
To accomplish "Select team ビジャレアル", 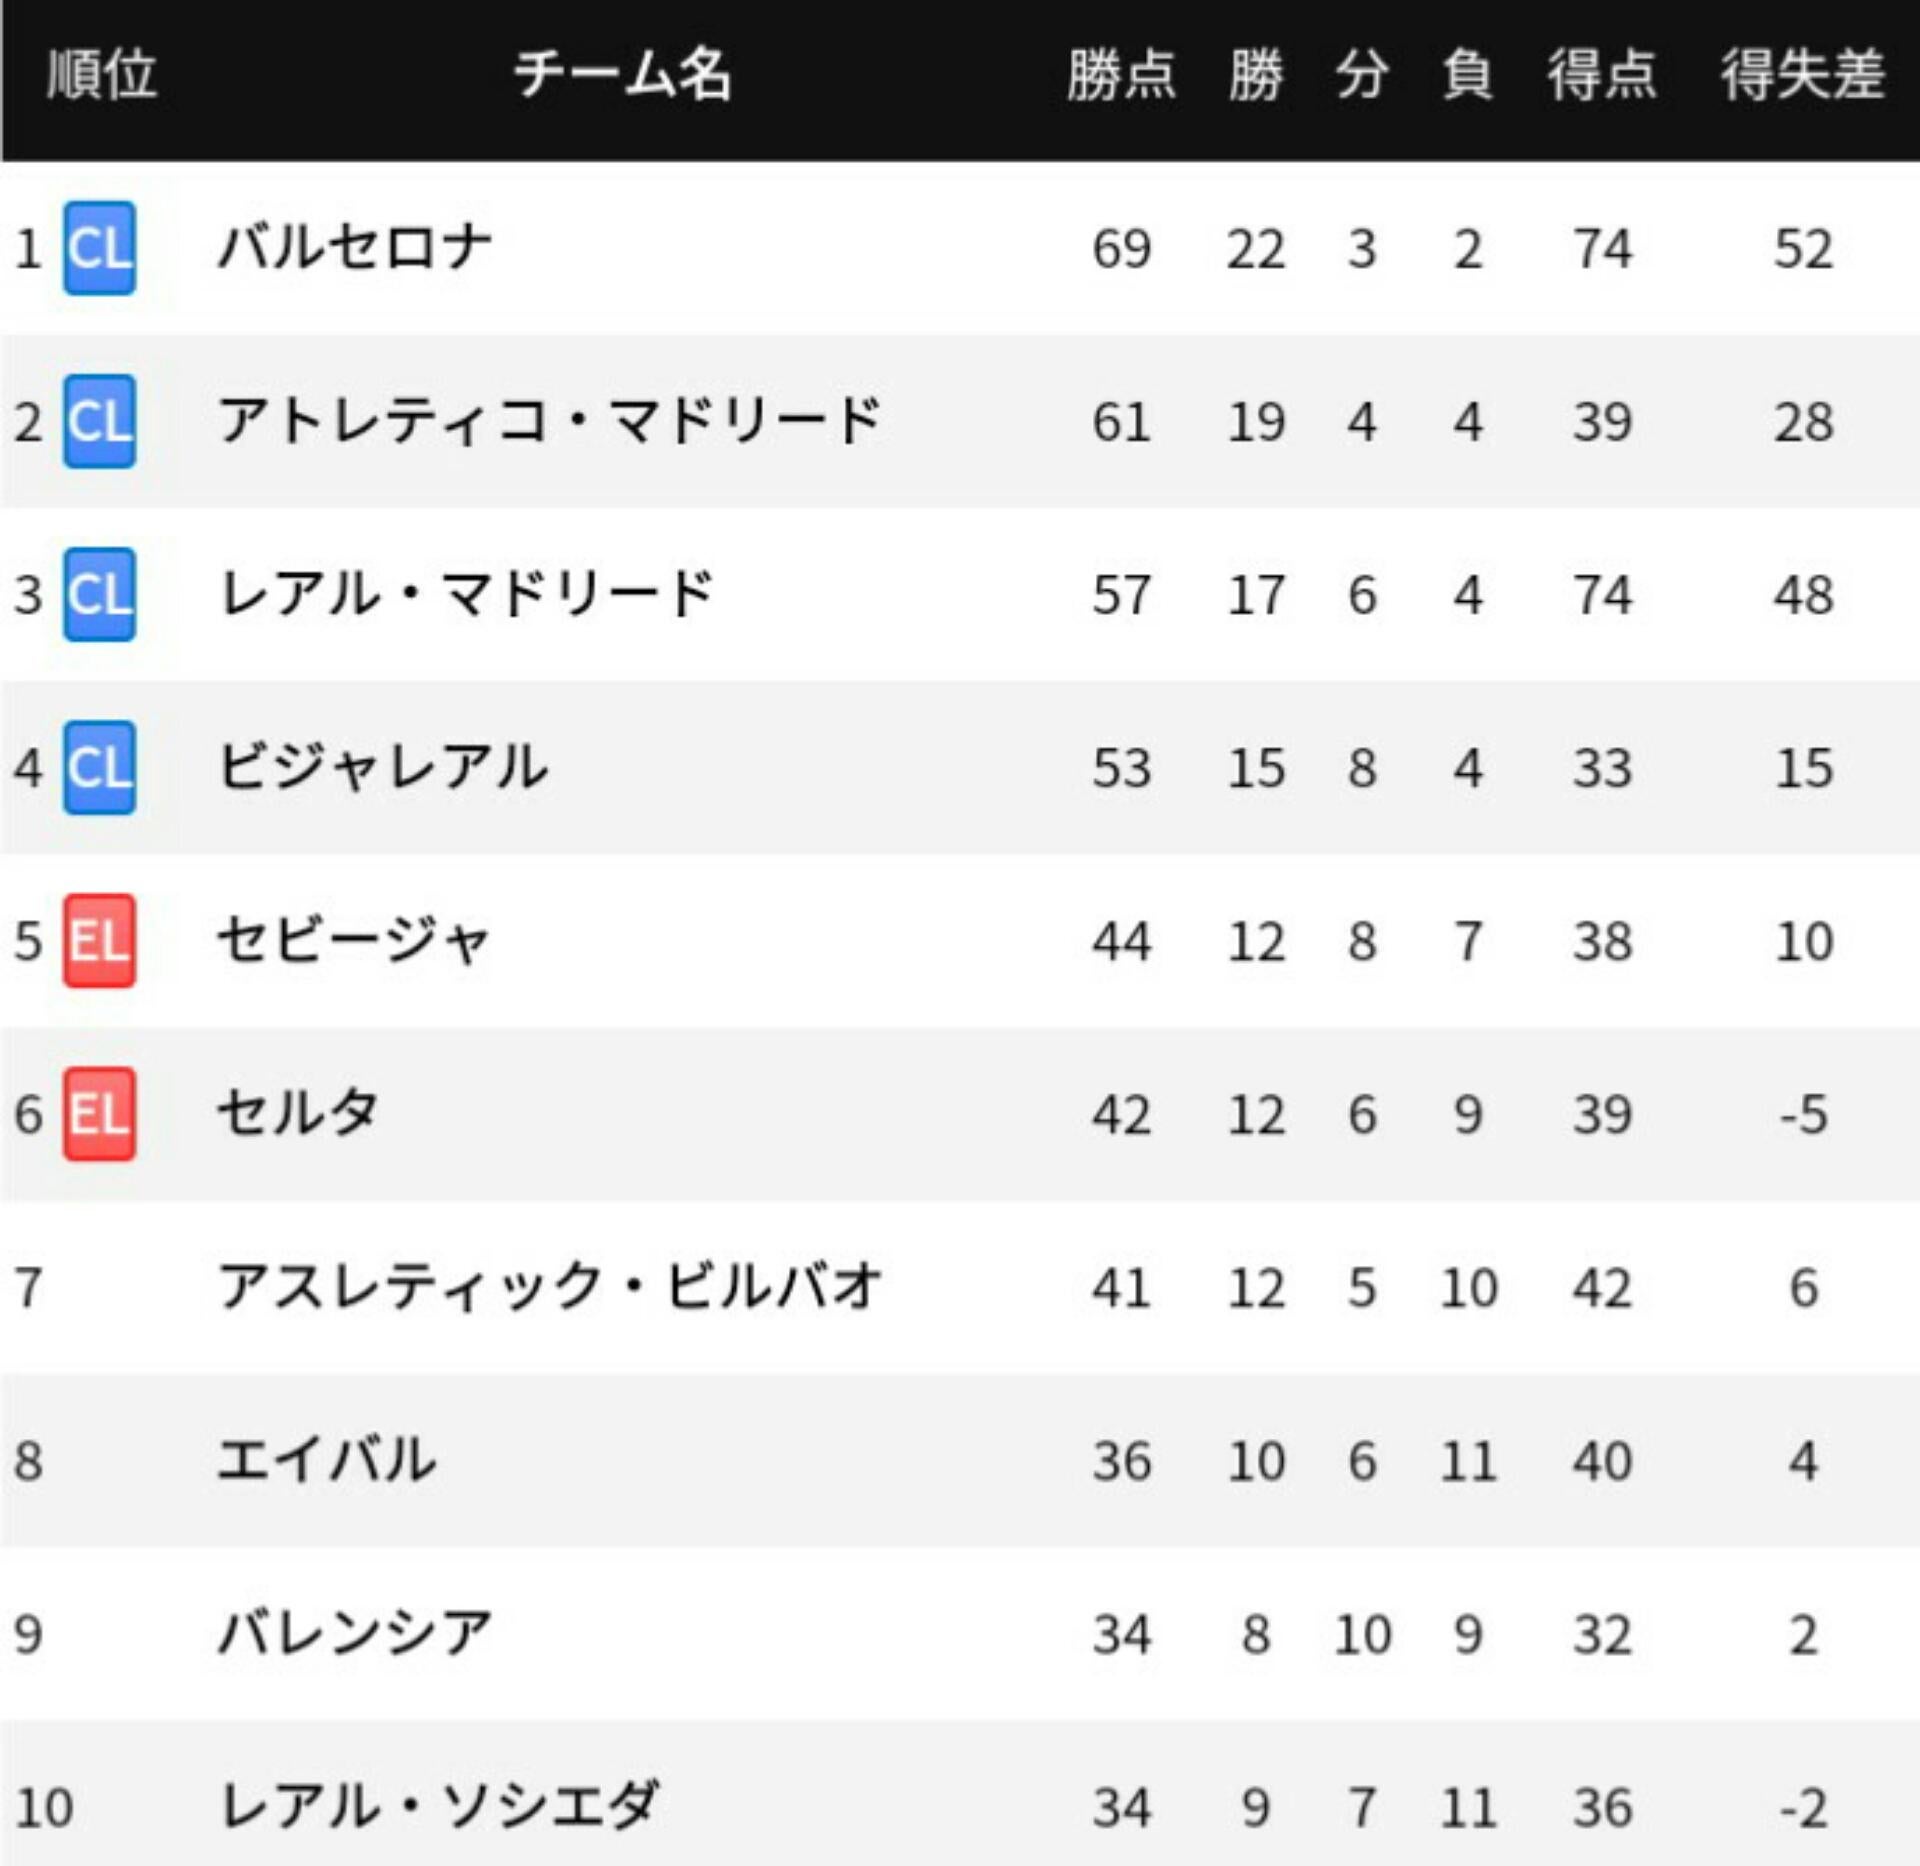I will [383, 767].
